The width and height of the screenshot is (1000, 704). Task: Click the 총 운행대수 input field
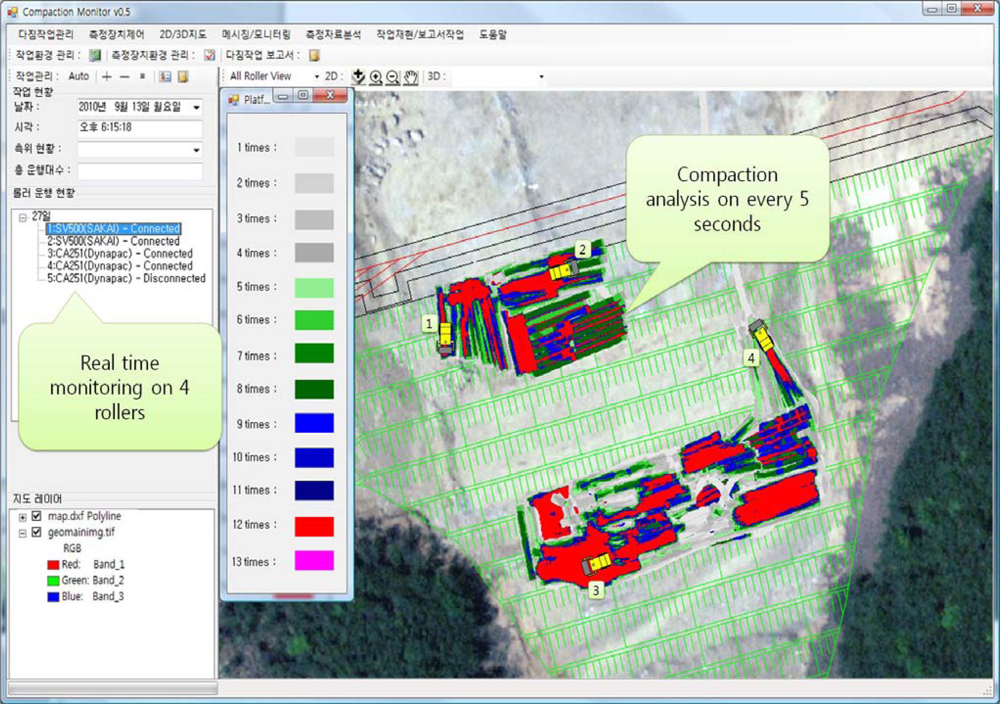140,171
